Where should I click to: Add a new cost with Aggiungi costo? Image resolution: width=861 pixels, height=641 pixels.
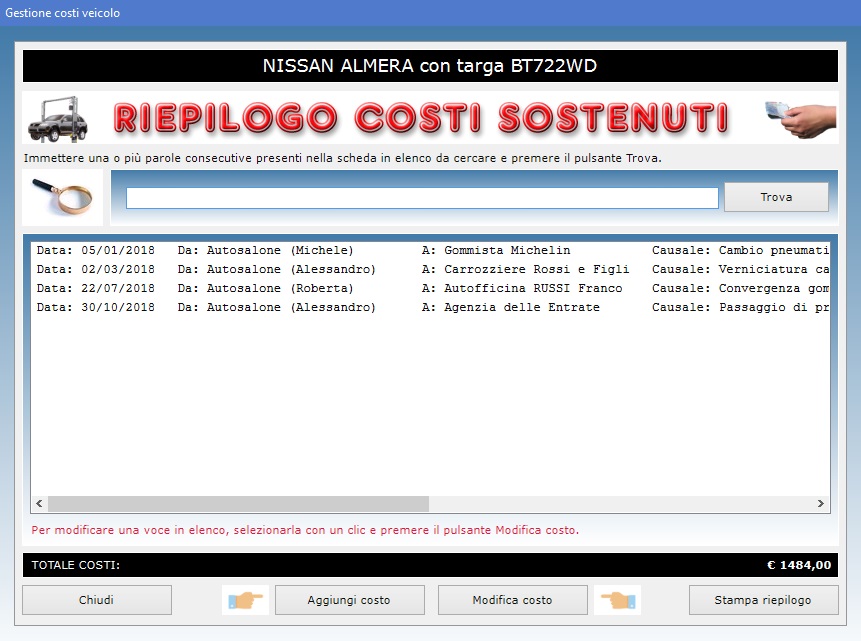coord(349,600)
